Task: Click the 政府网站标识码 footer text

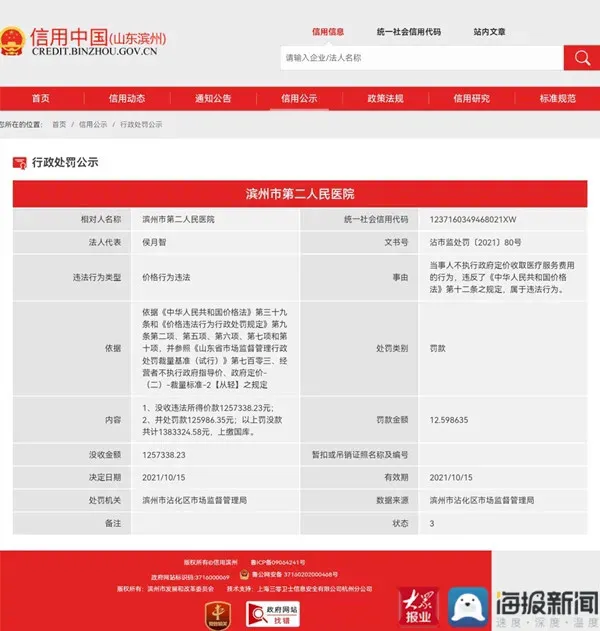Action: pos(190,577)
